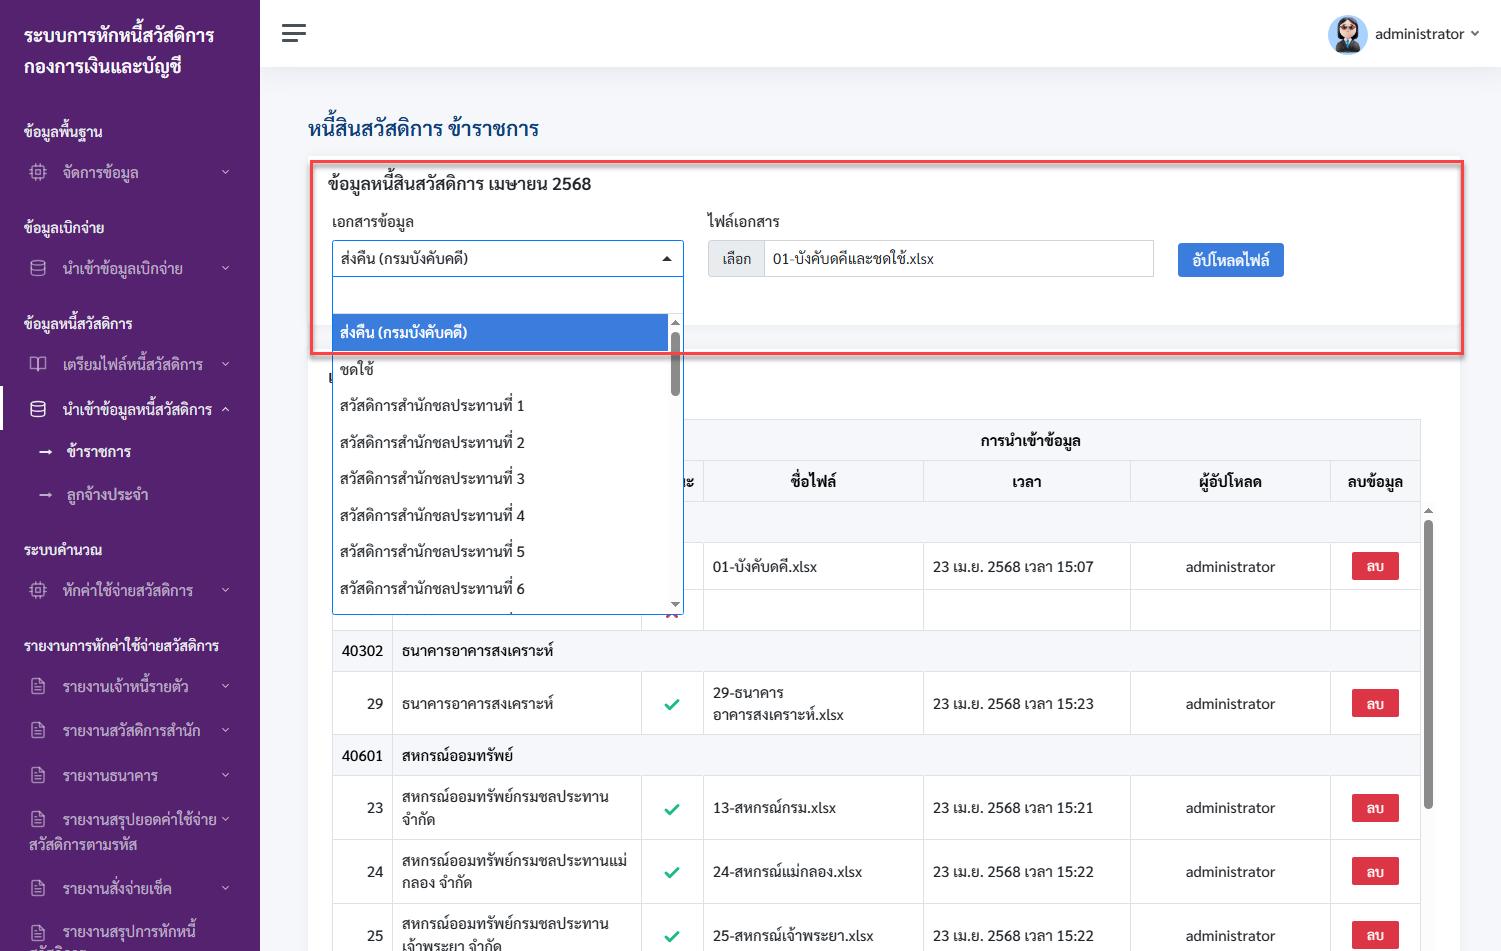Click document icon beside รายงานสั่งจ่ายเช็ค
The image size is (1501, 951).
pos(38,888)
